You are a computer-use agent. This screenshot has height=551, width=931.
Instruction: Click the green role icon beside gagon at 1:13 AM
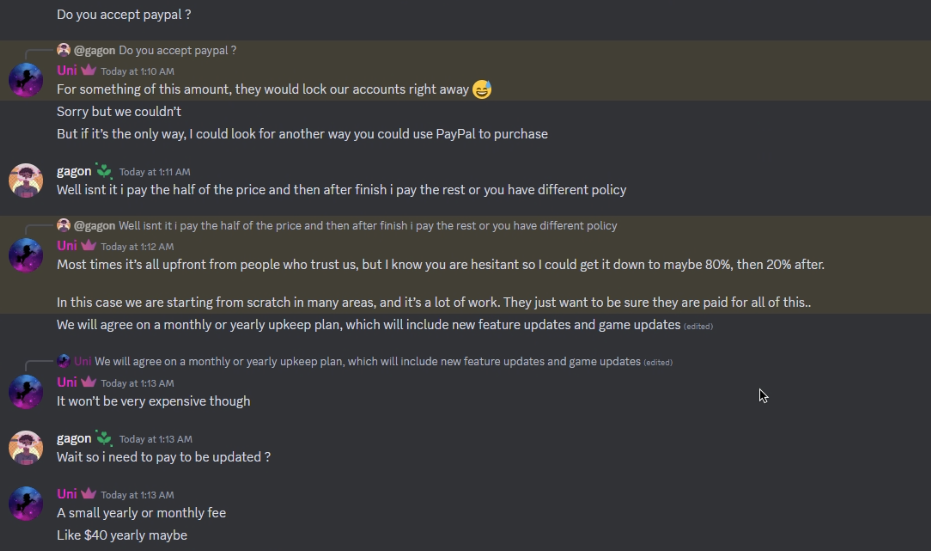pos(104,438)
